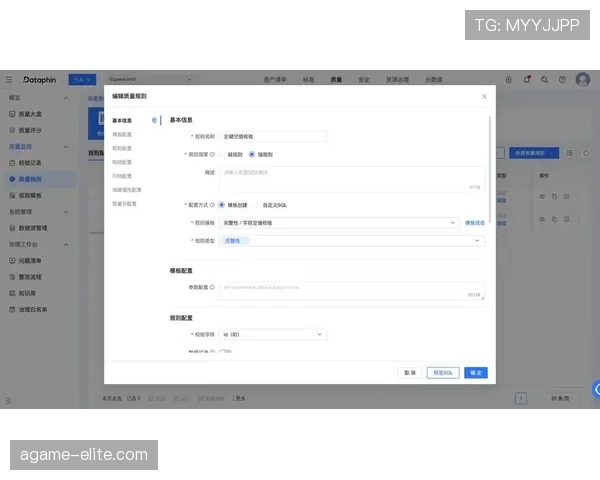Collapse the 概览 sidebar section
The image size is (600, 480).
point(66,98)
